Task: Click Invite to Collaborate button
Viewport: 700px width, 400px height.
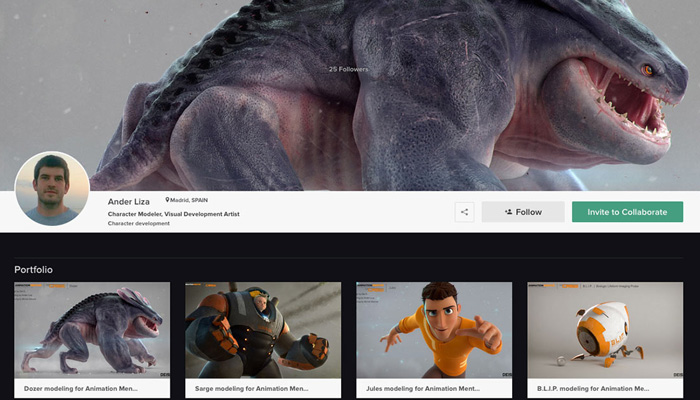Action: [x=627, y=212]
